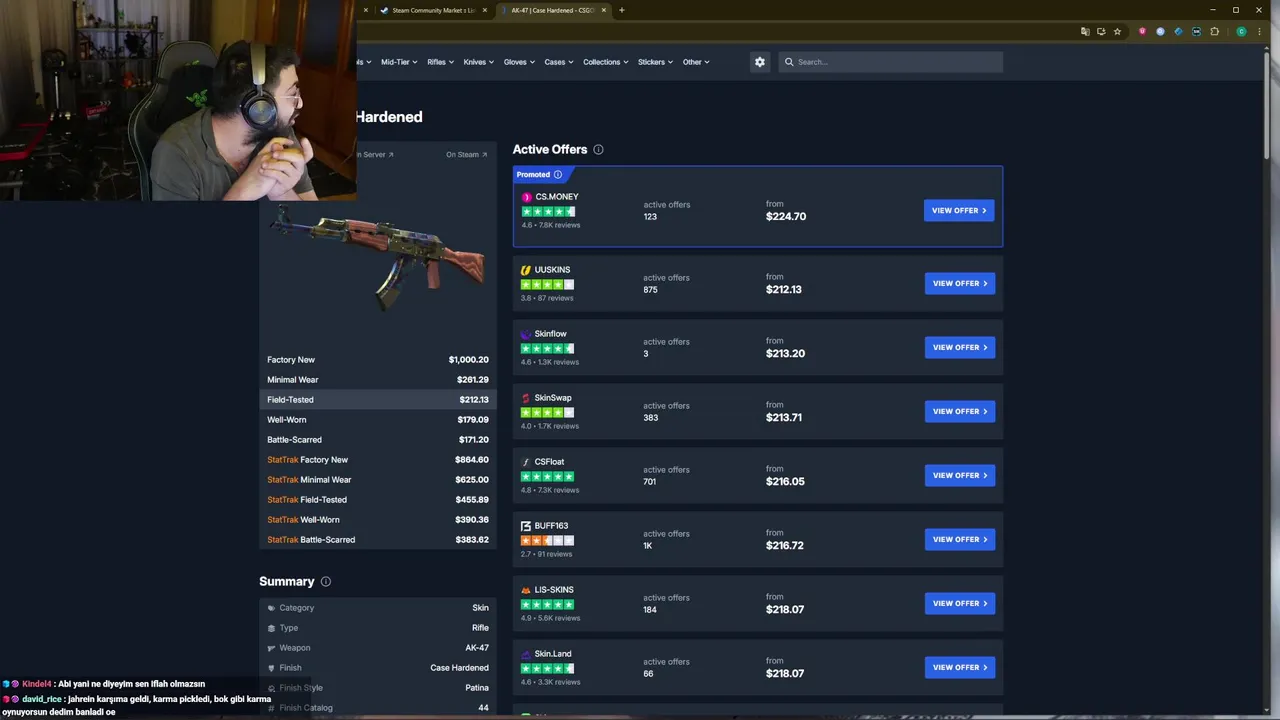This screenshot has height=720, width=1280.
Task: View the BUFF163 offer
Action: (959, 540)
